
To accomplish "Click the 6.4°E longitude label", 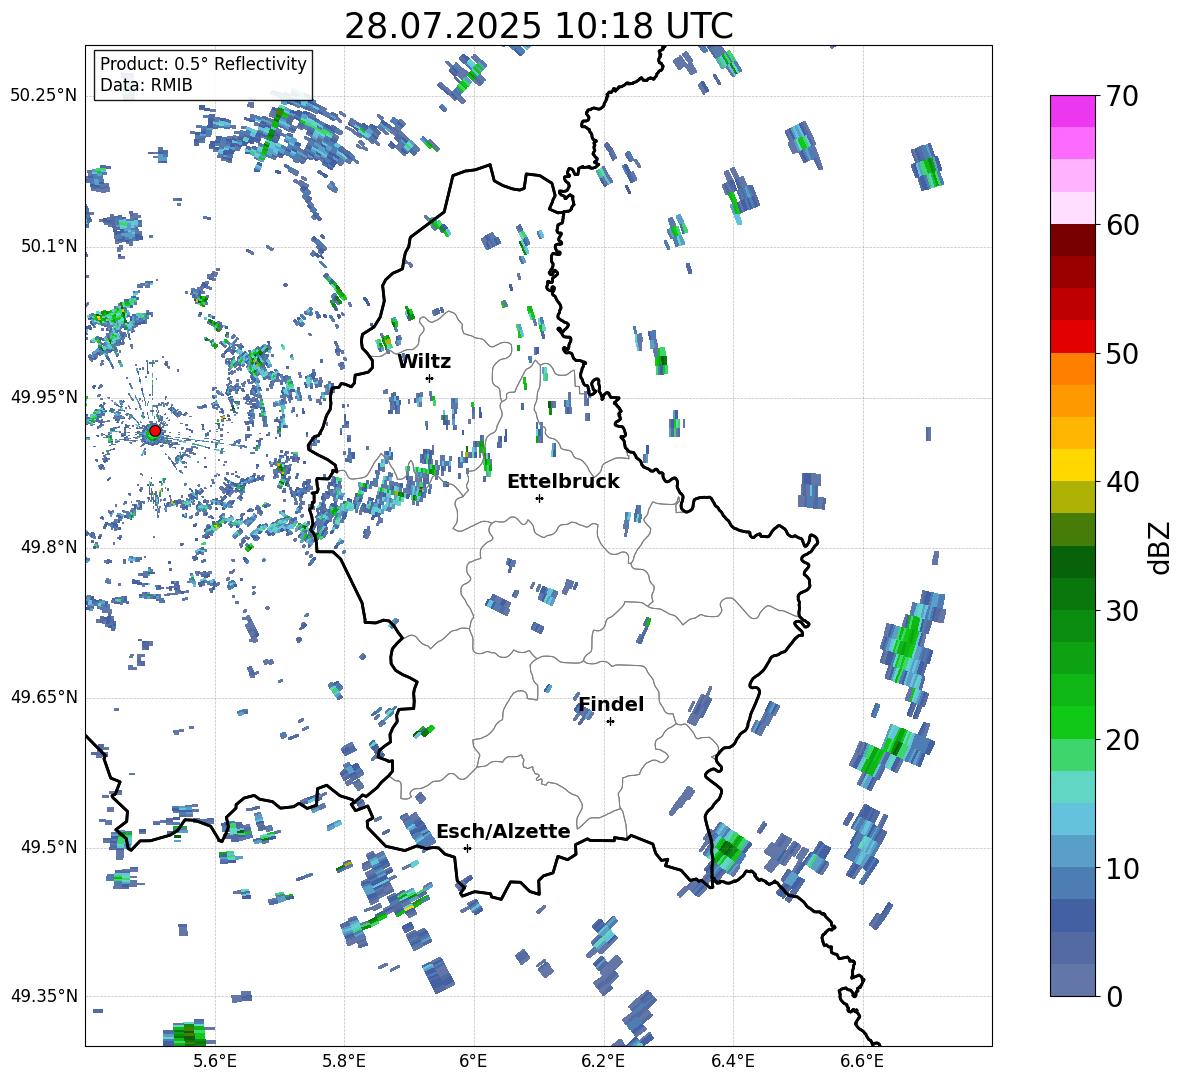I will pyautogui.click(x=733, y=1061).
